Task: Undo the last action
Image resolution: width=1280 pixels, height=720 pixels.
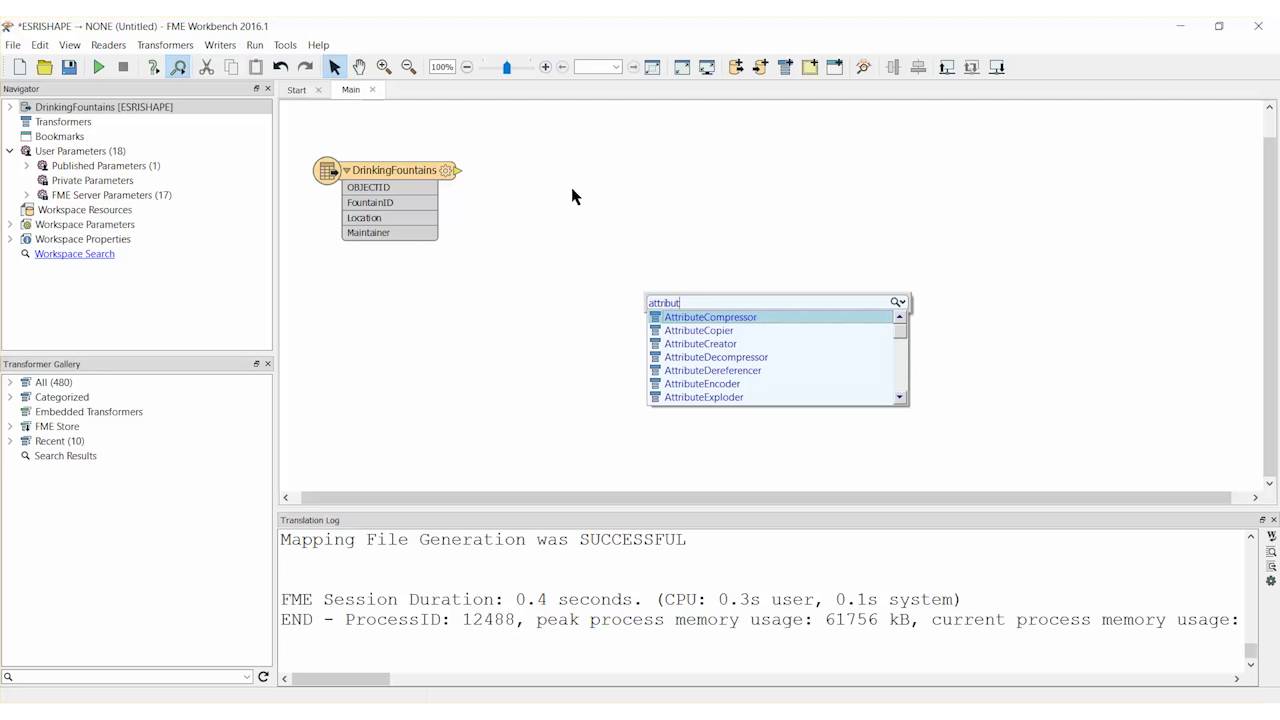Action: click(x=281, y=67)
